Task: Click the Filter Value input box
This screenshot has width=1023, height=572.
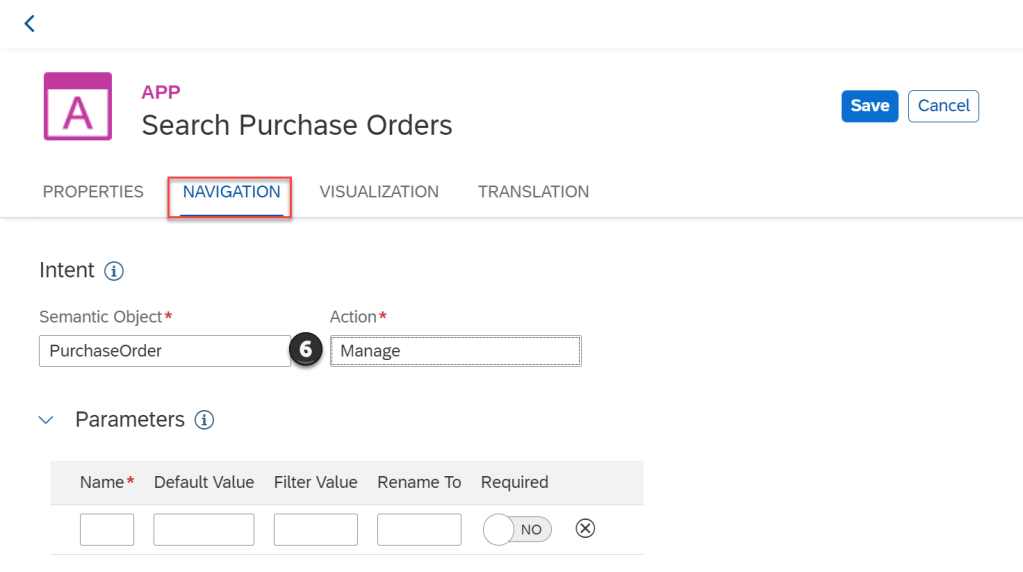Action: (x=315, y=529)
